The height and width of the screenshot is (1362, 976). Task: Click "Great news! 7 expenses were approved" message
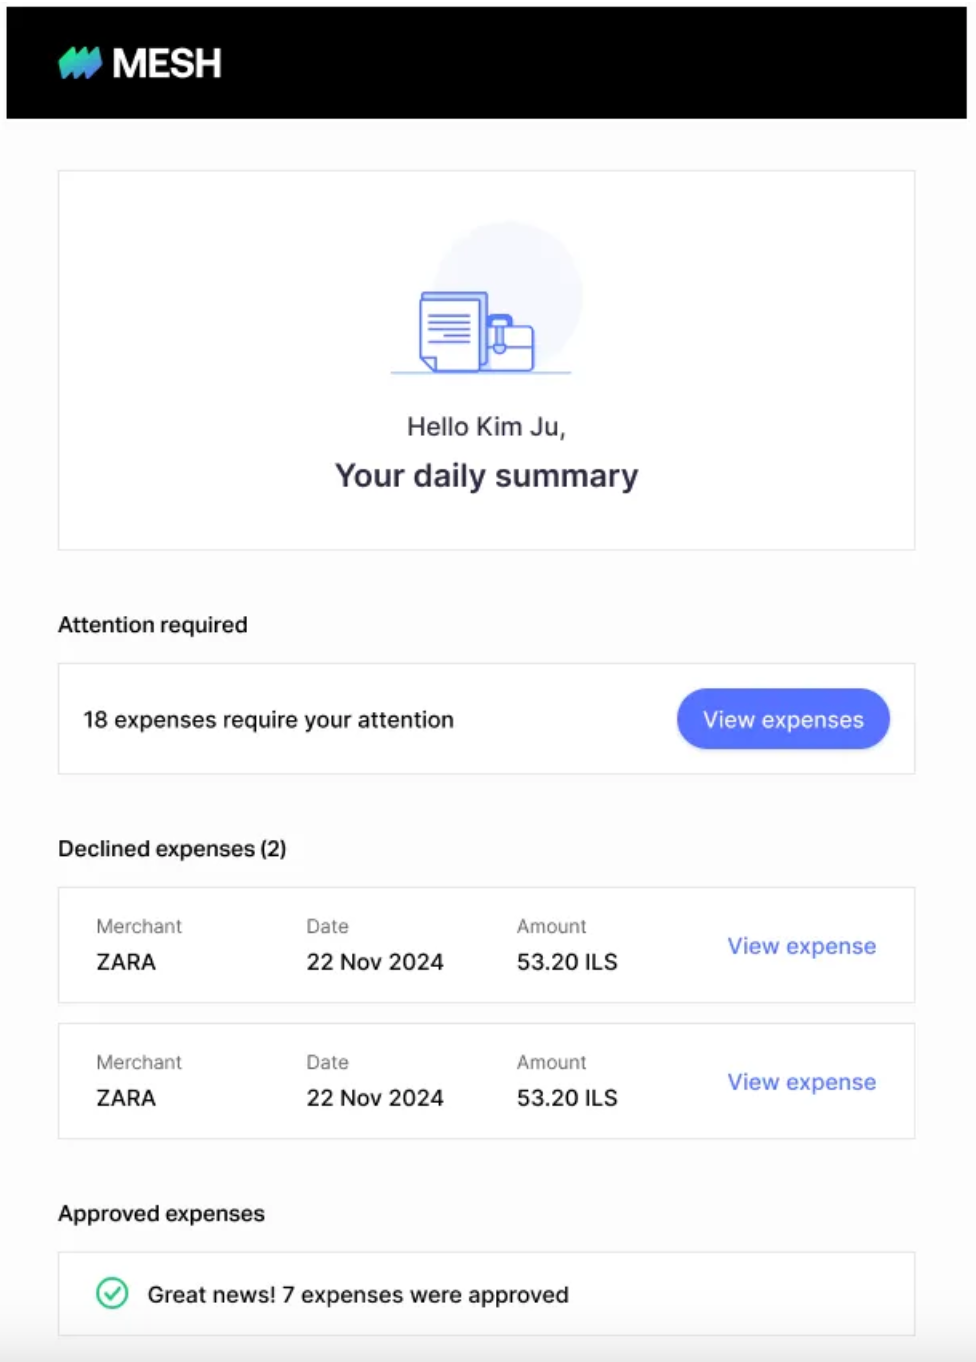click(358, 1295)
